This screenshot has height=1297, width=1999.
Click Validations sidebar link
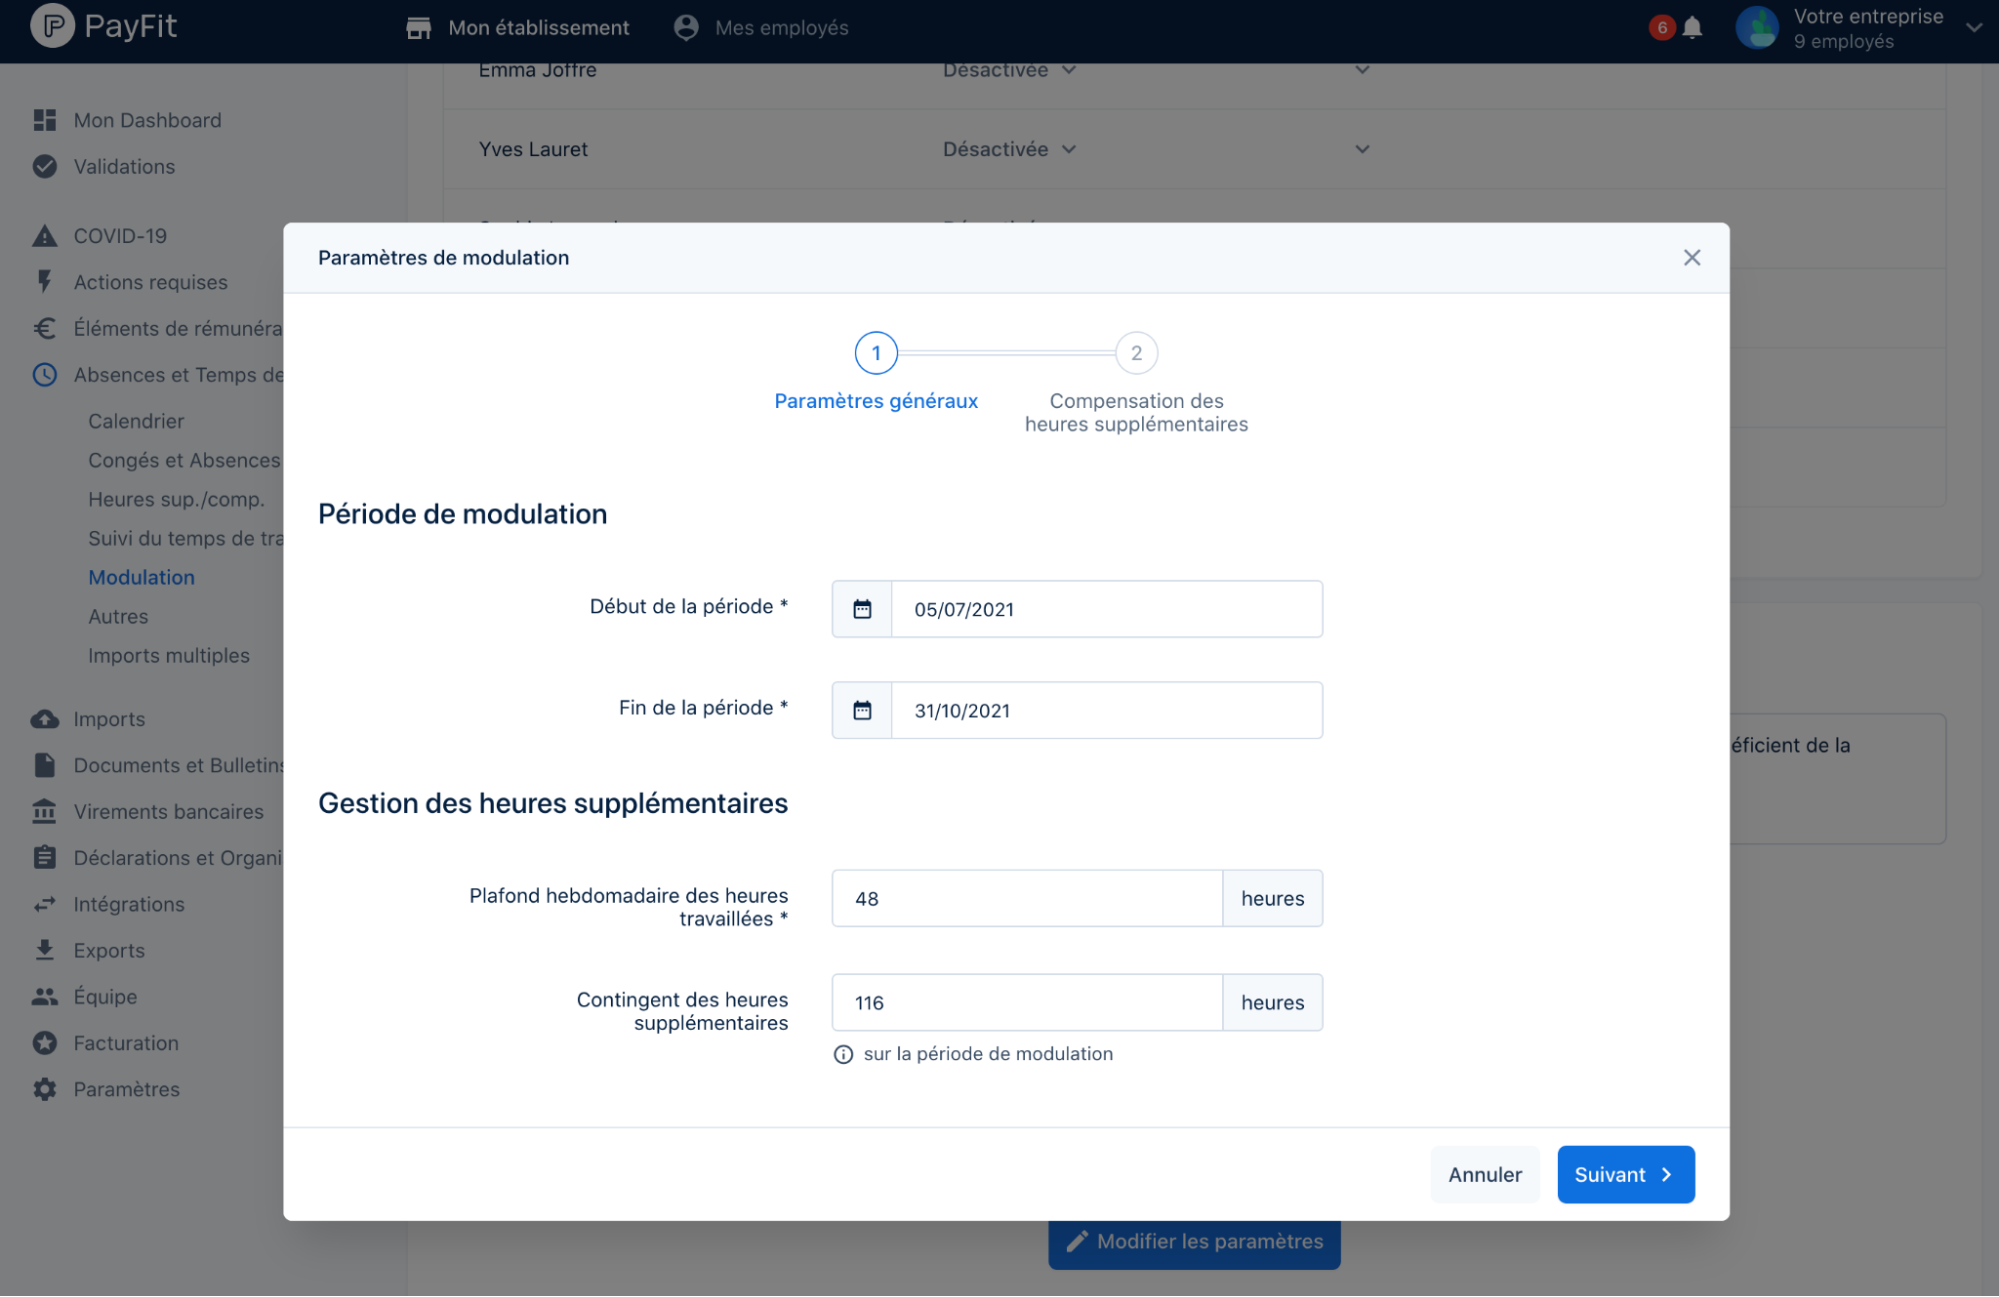[124, 166]
